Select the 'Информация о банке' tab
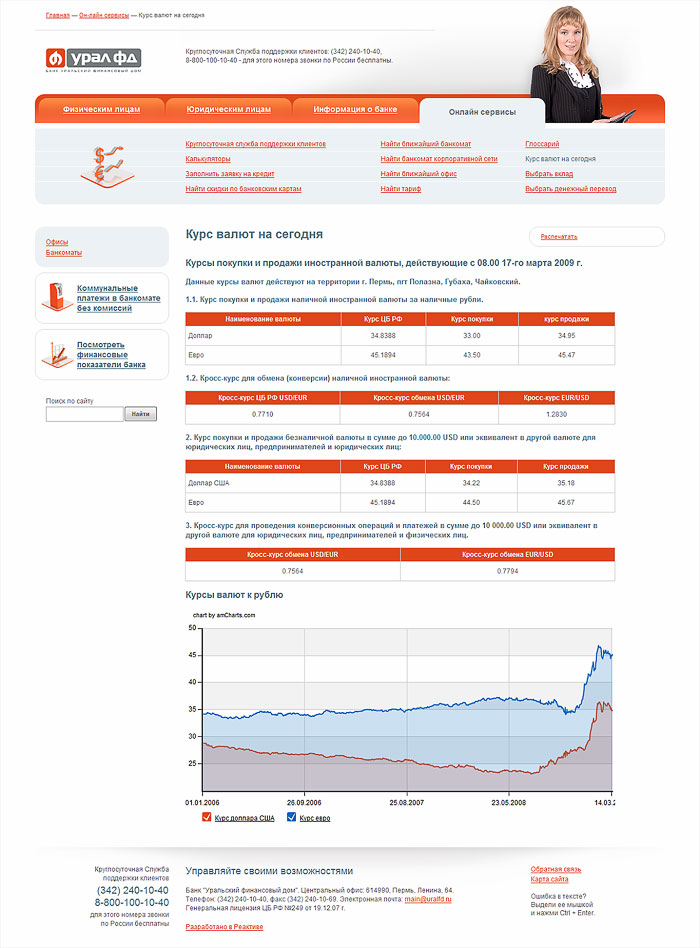Image resolution: width=700 pixels, height=948 pixels. 355,109
